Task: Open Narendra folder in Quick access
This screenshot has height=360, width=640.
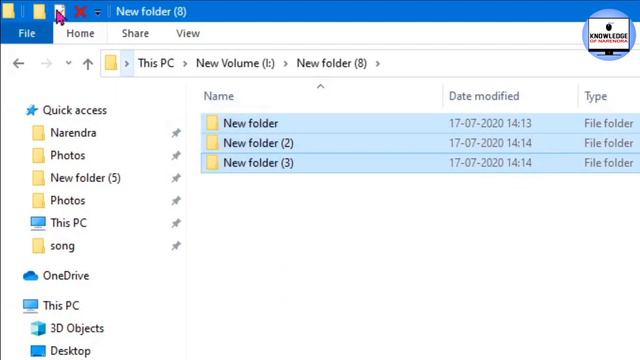Action: coord(73,133)
